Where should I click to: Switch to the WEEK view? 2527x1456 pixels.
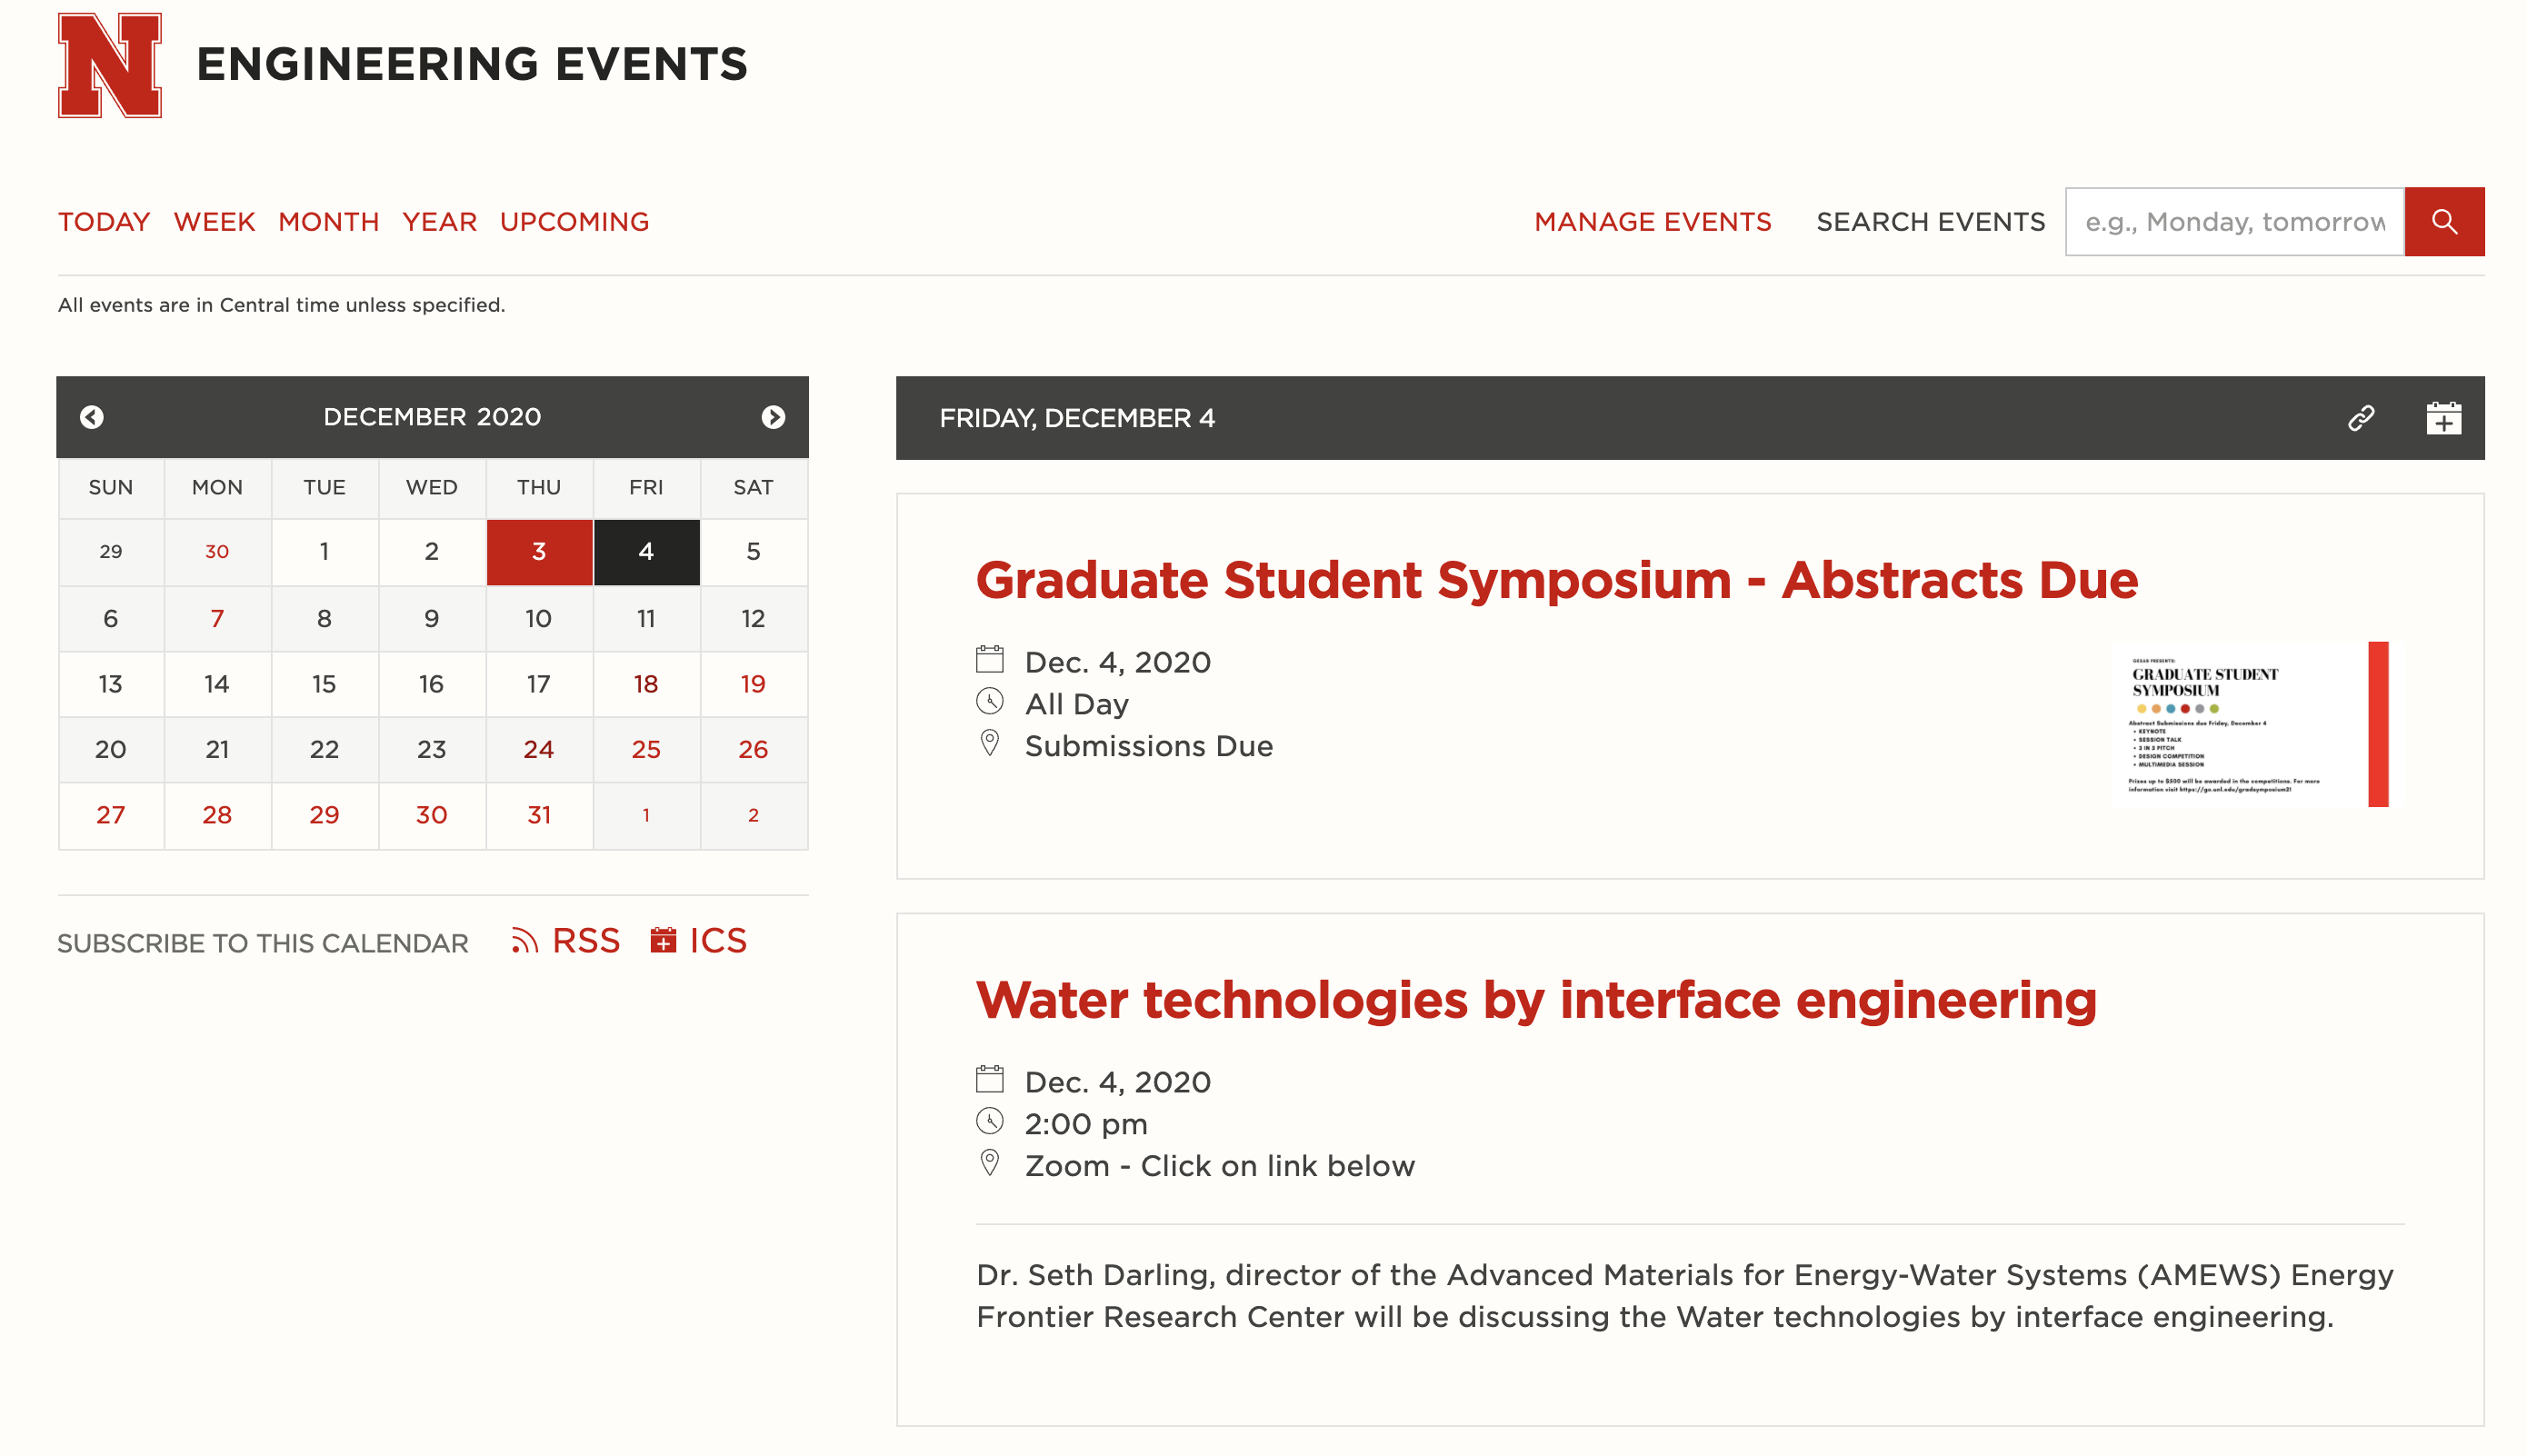(x=214, y=221)
